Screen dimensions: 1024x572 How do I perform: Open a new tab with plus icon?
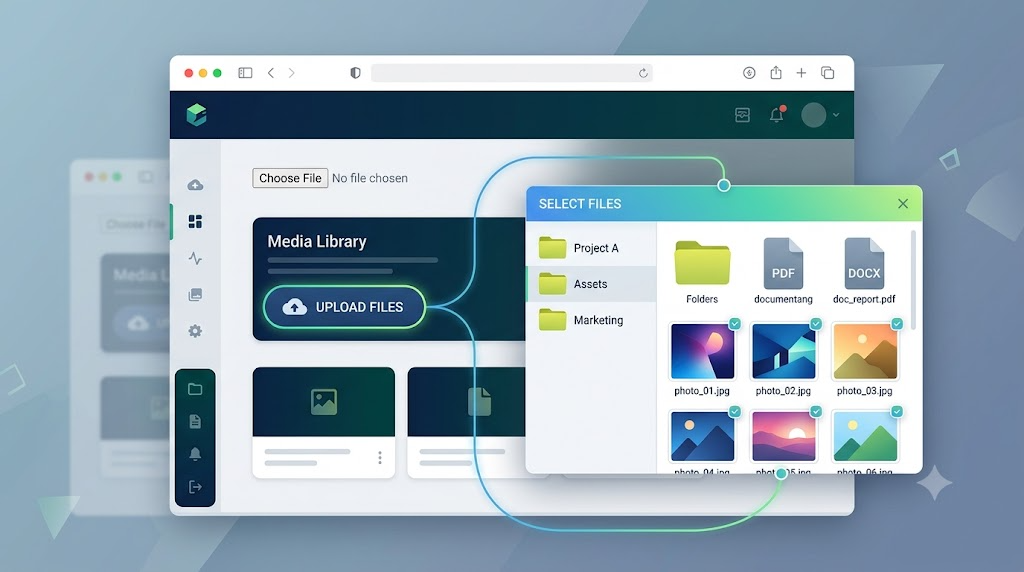click(x=801, y=72)
